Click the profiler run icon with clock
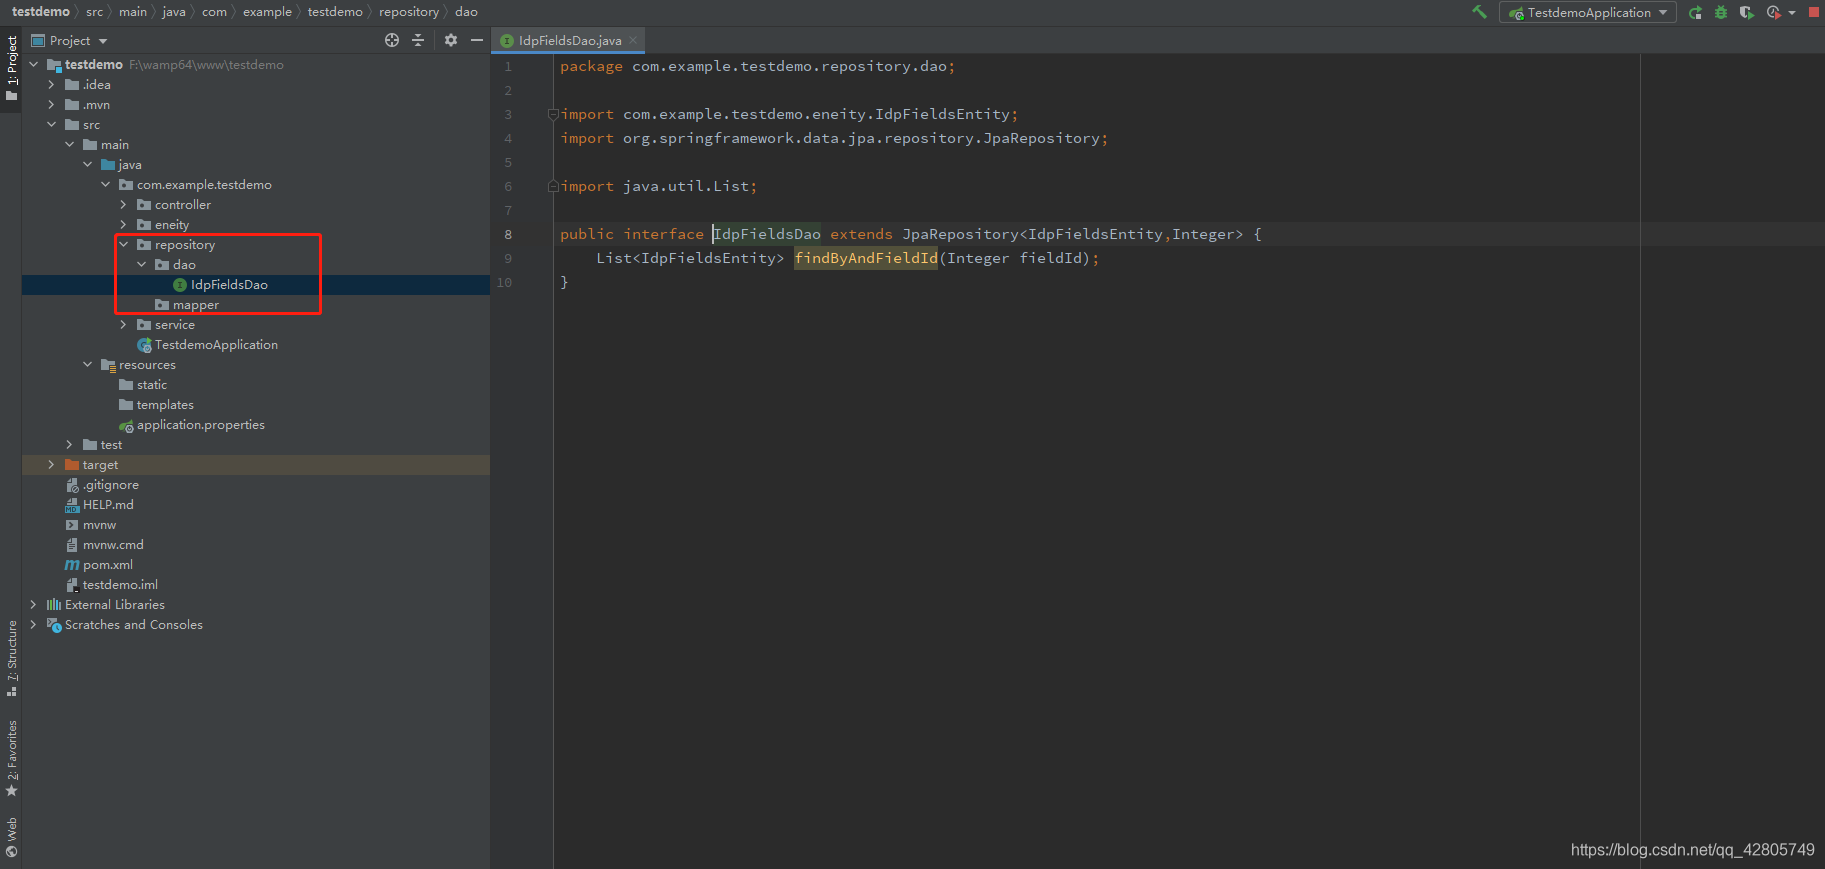The image size is (1825, 869). [1773, 12]
